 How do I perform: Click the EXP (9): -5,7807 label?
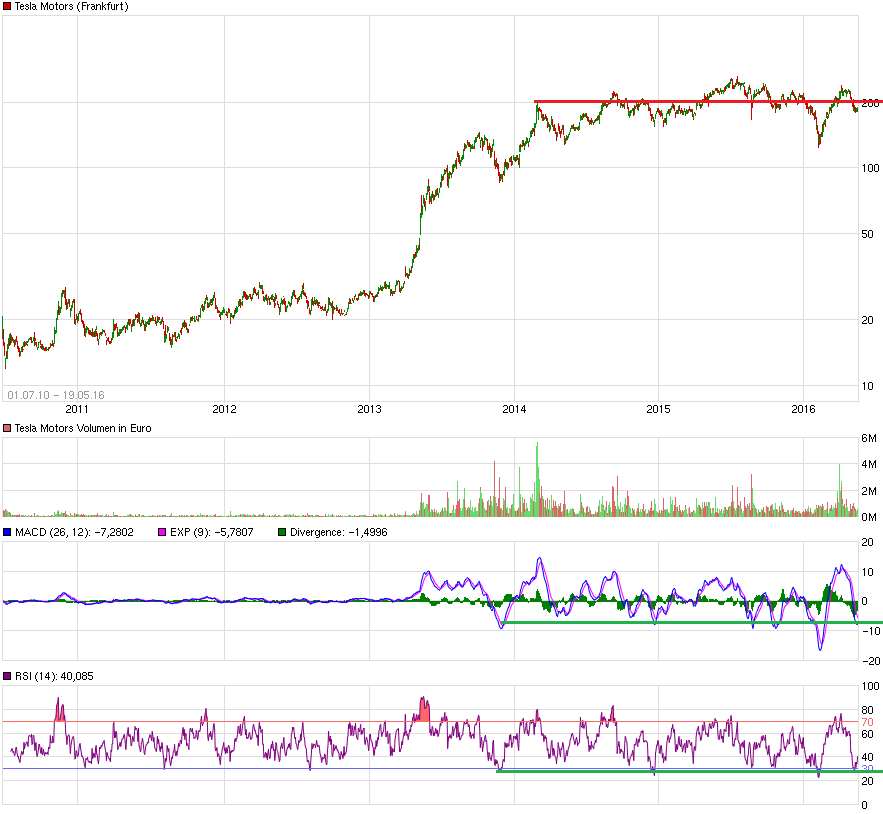coord(212,532)
